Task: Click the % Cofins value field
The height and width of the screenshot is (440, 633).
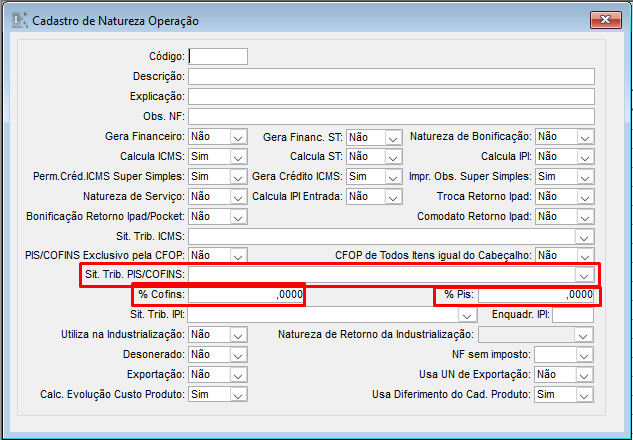Action: click(245, 295)
